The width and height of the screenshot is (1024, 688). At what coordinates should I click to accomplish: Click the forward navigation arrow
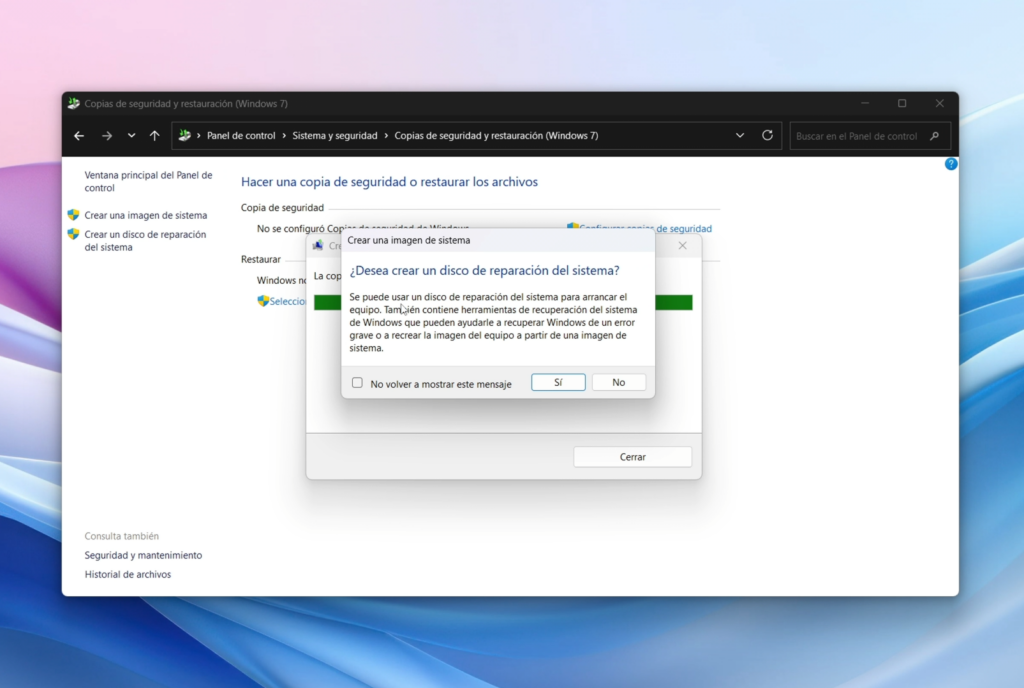click(106, 135)
